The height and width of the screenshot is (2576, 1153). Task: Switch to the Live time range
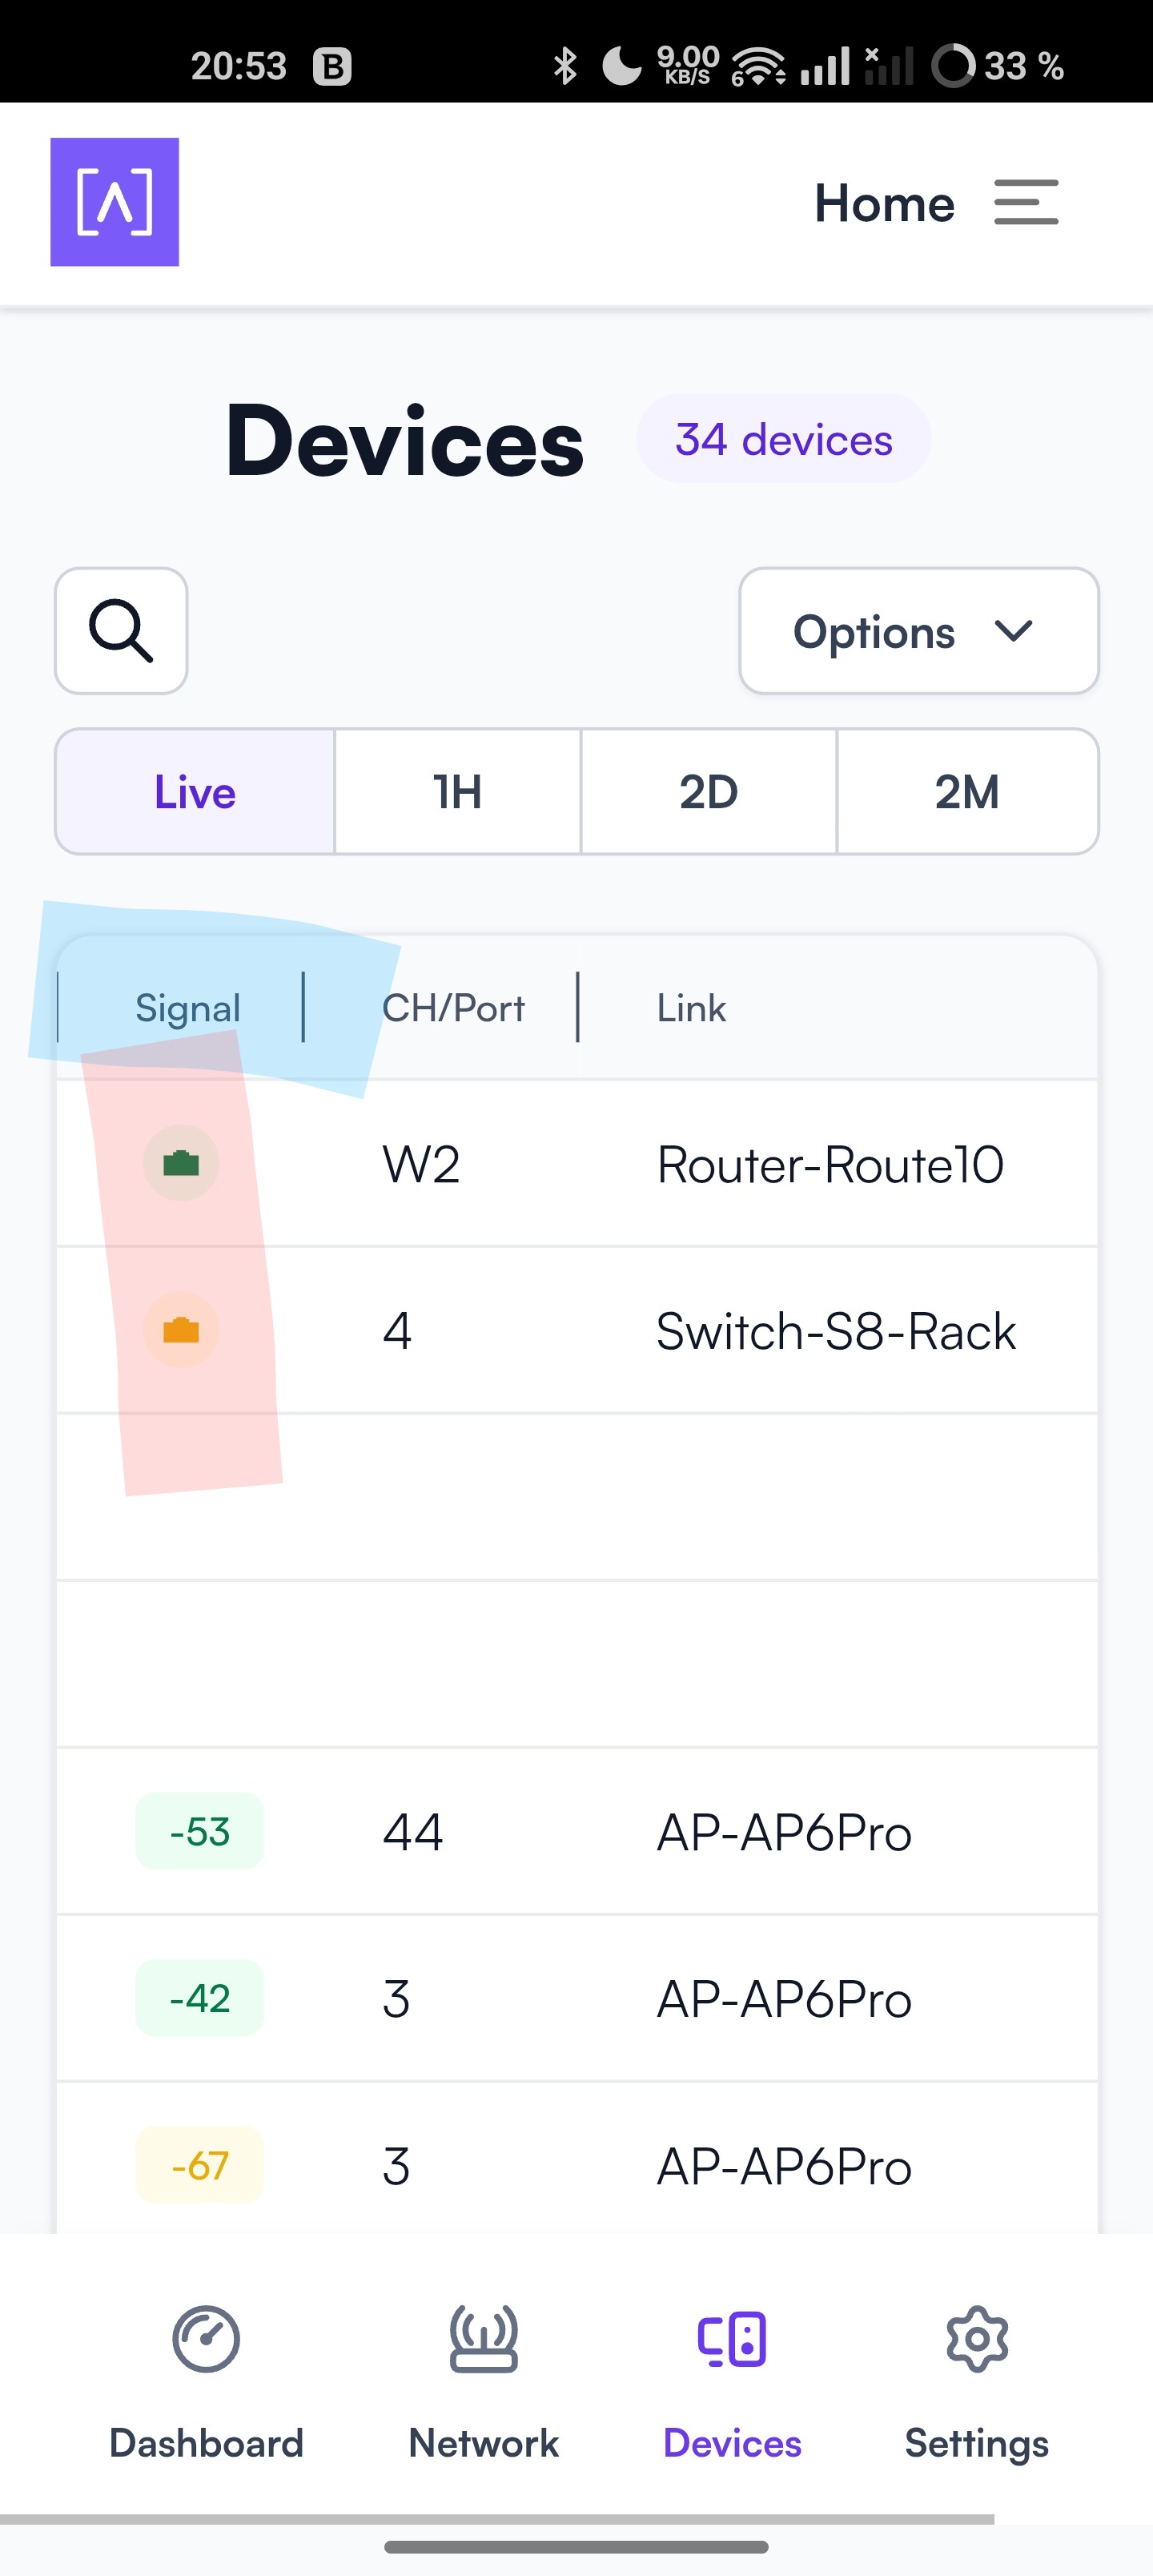pyautogui.click(x=195, y=792)
